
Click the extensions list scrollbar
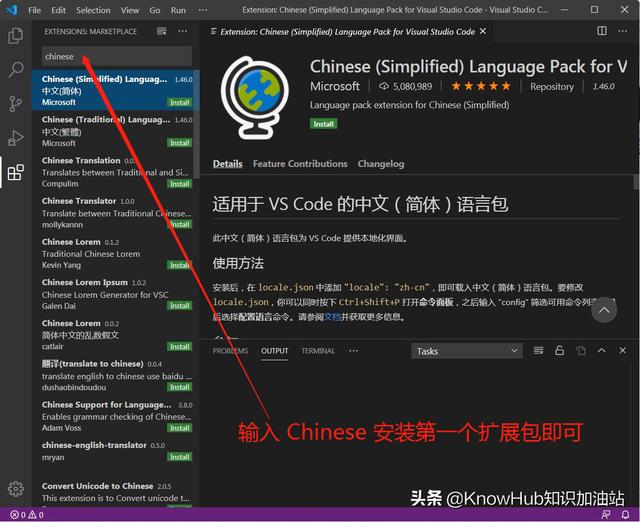click(197, 124)
